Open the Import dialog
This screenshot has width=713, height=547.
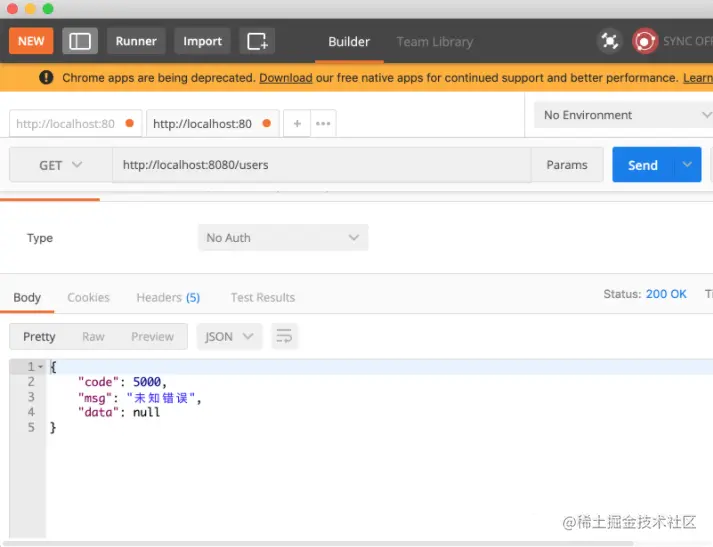[x=202, y=41]
